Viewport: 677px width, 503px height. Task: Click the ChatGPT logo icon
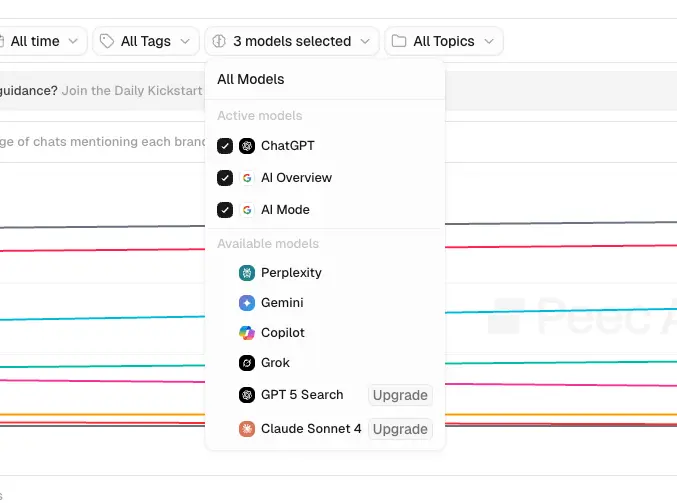(x=247, y=146)
